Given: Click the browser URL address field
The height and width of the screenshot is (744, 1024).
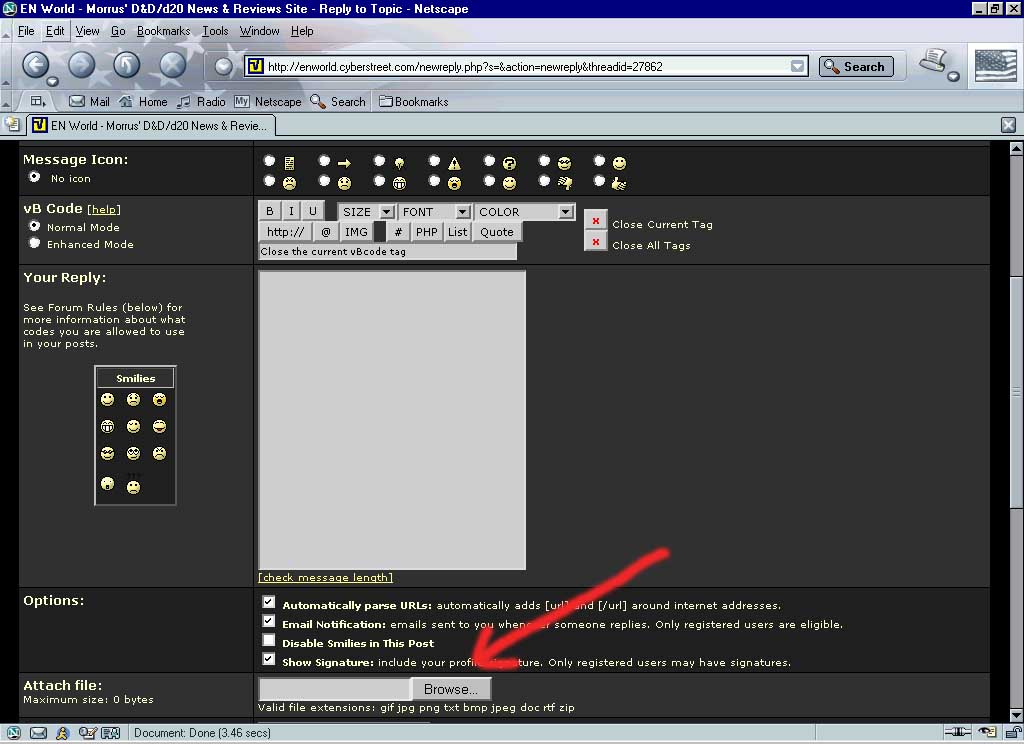Looking at the screenshot, I should tap(526, 66).
